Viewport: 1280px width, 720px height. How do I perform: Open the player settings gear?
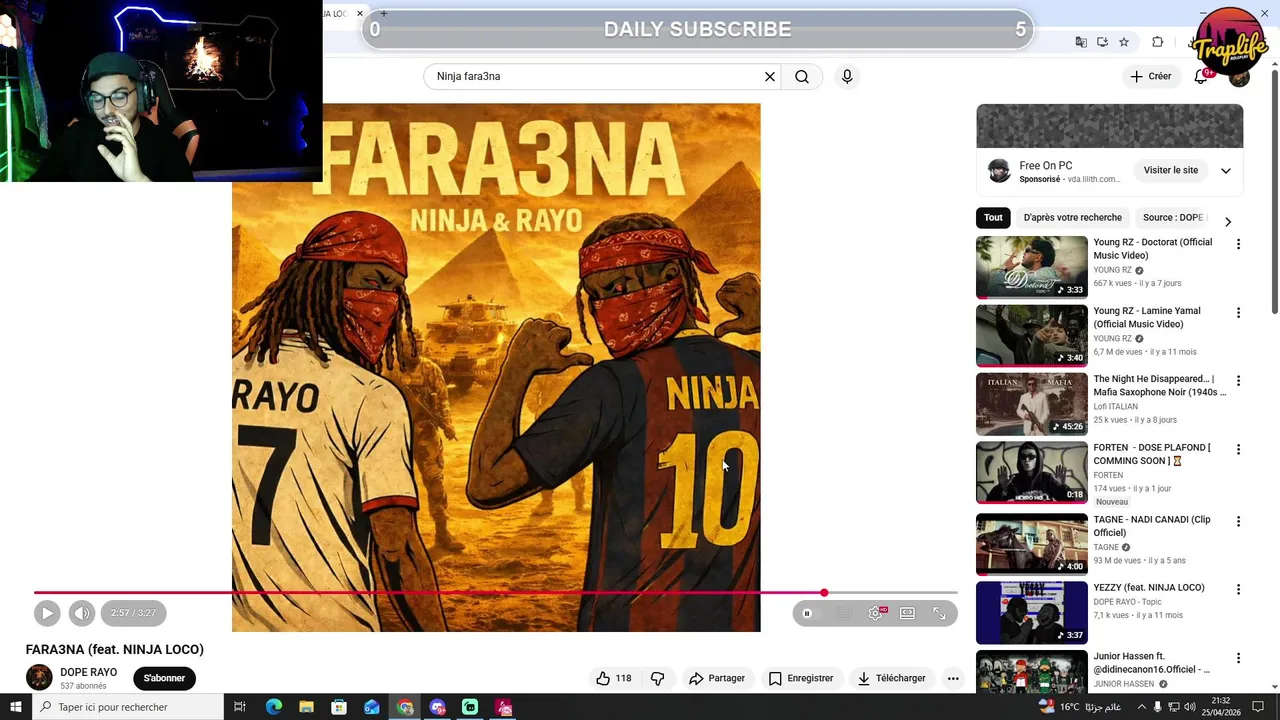pos(876,613)
